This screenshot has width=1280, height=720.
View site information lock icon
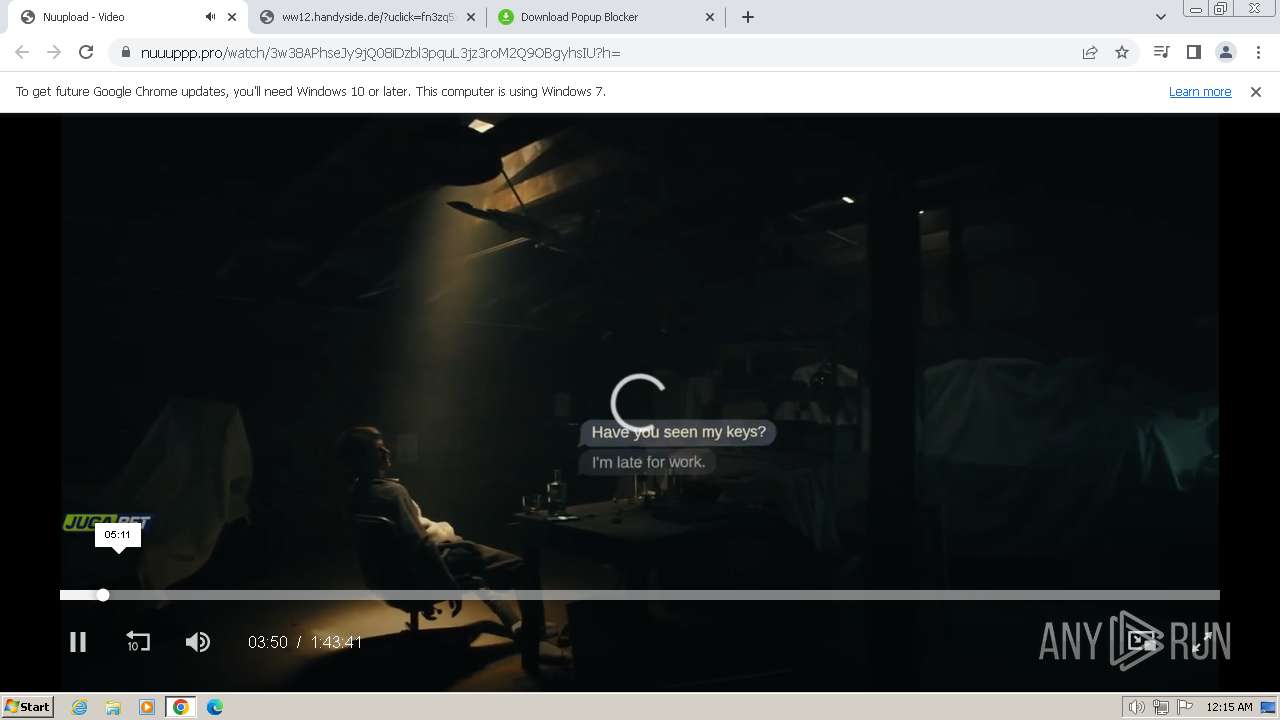point(125,52)
